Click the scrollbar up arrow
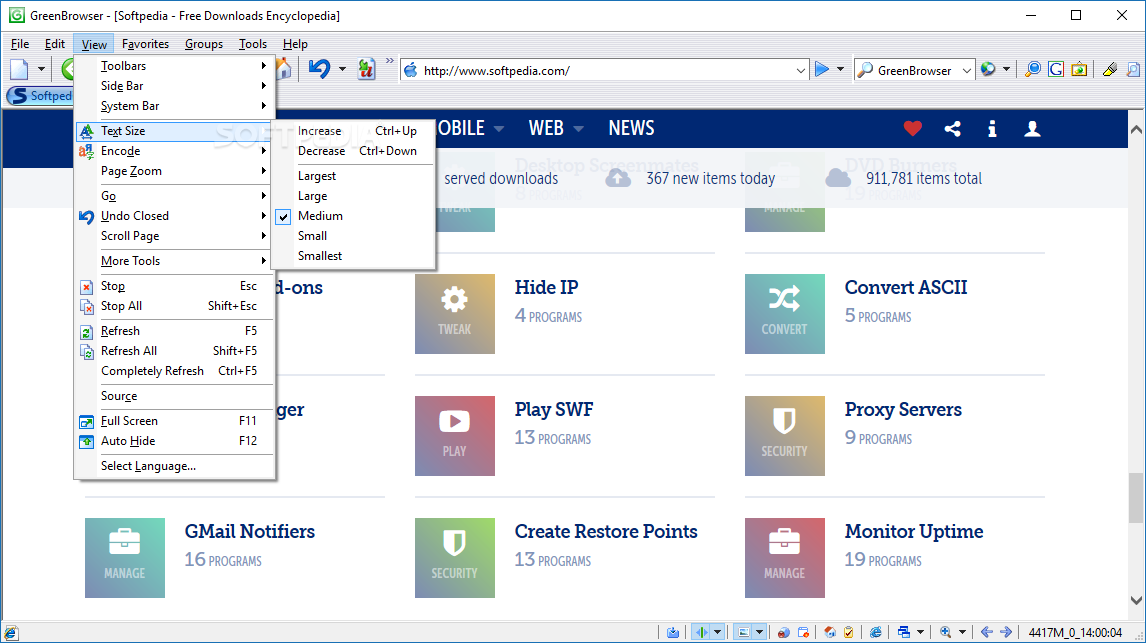1146x643 pixels. pos(1136,129)
